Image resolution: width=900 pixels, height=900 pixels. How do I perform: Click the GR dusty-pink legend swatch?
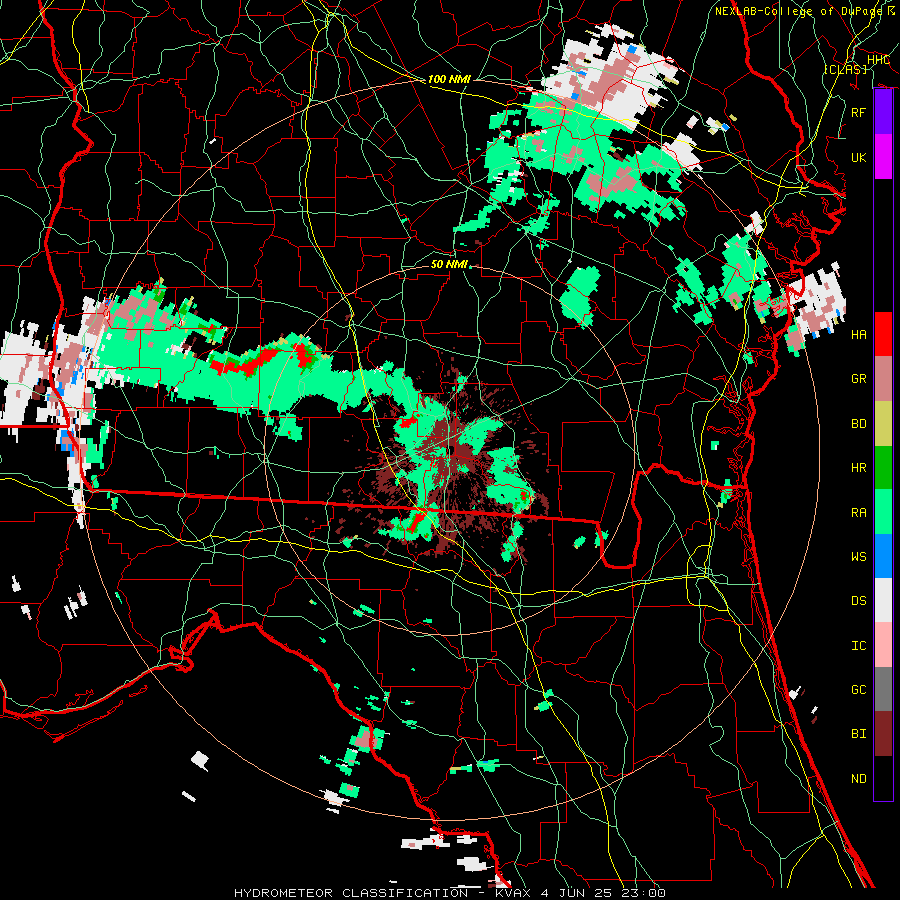point(883,379)
